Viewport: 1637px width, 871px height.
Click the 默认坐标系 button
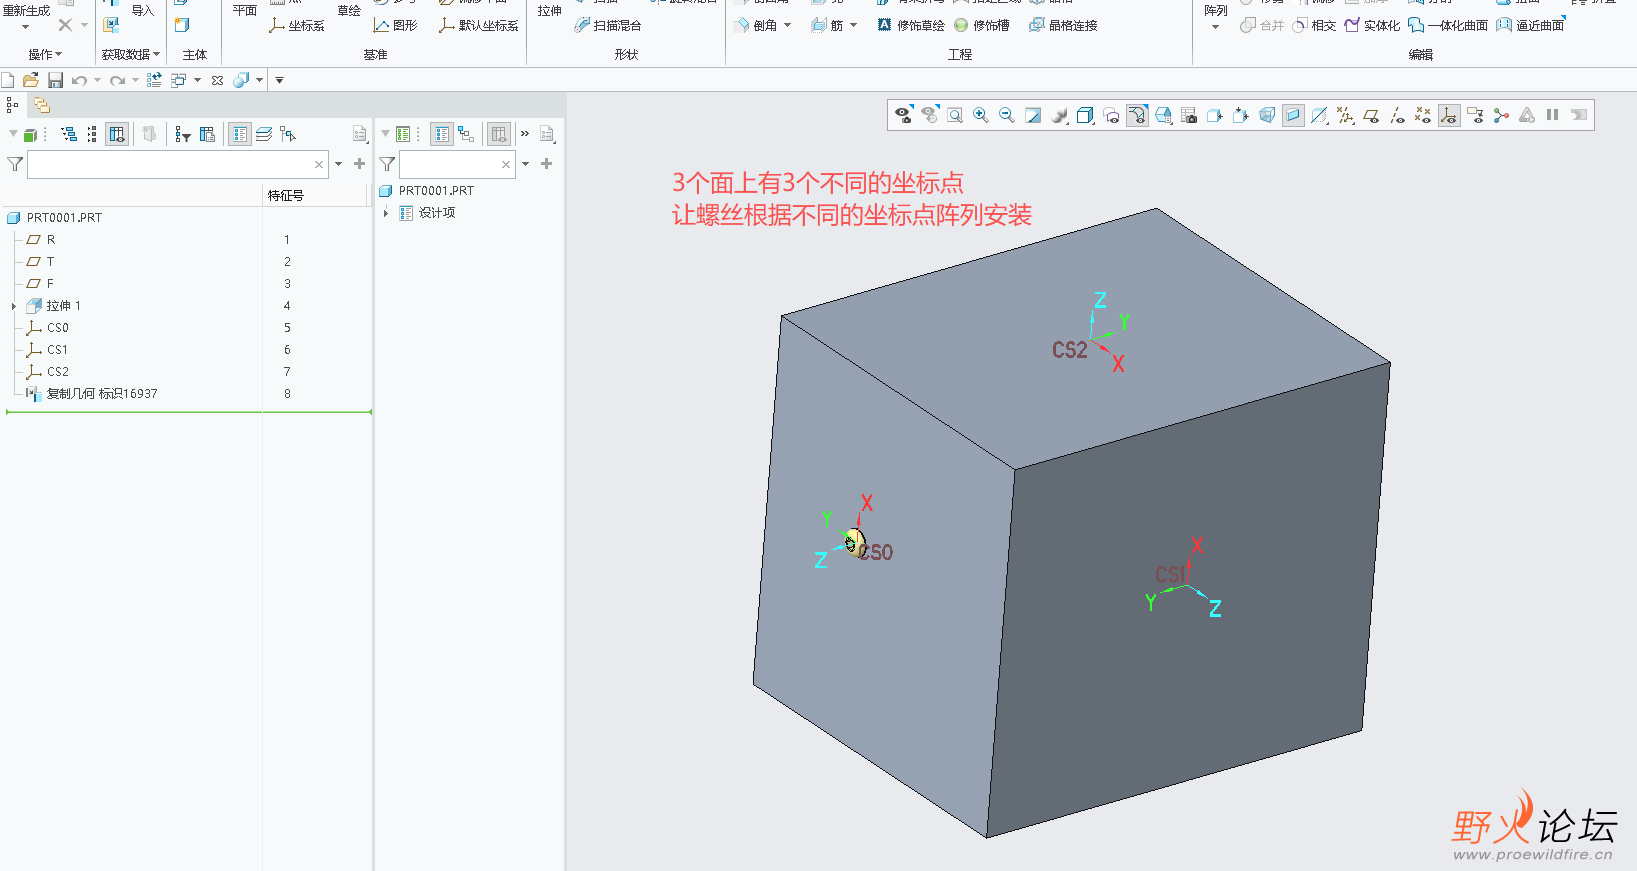point(479,25)
